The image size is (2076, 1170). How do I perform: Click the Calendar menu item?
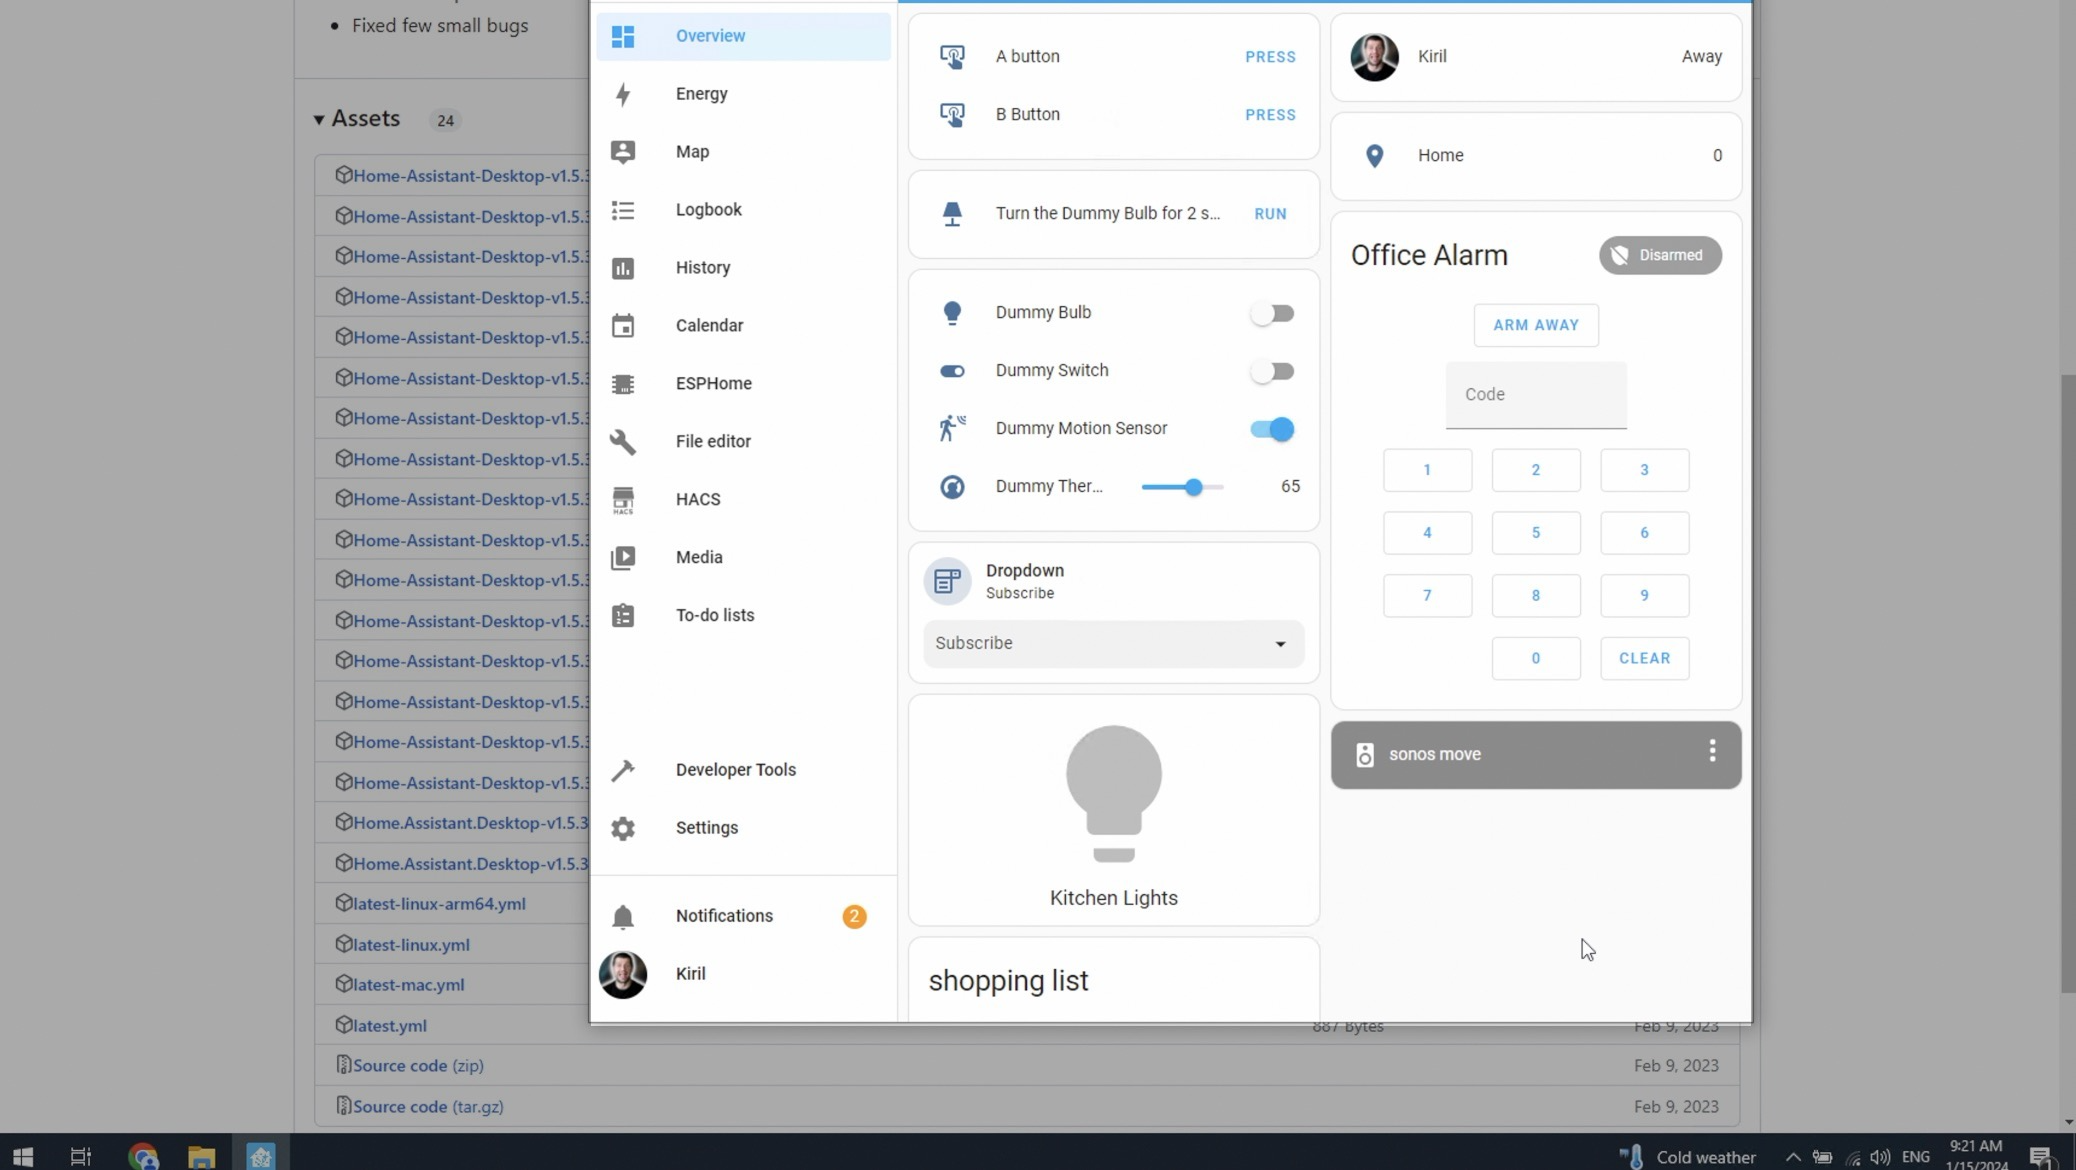coord(710,325)
